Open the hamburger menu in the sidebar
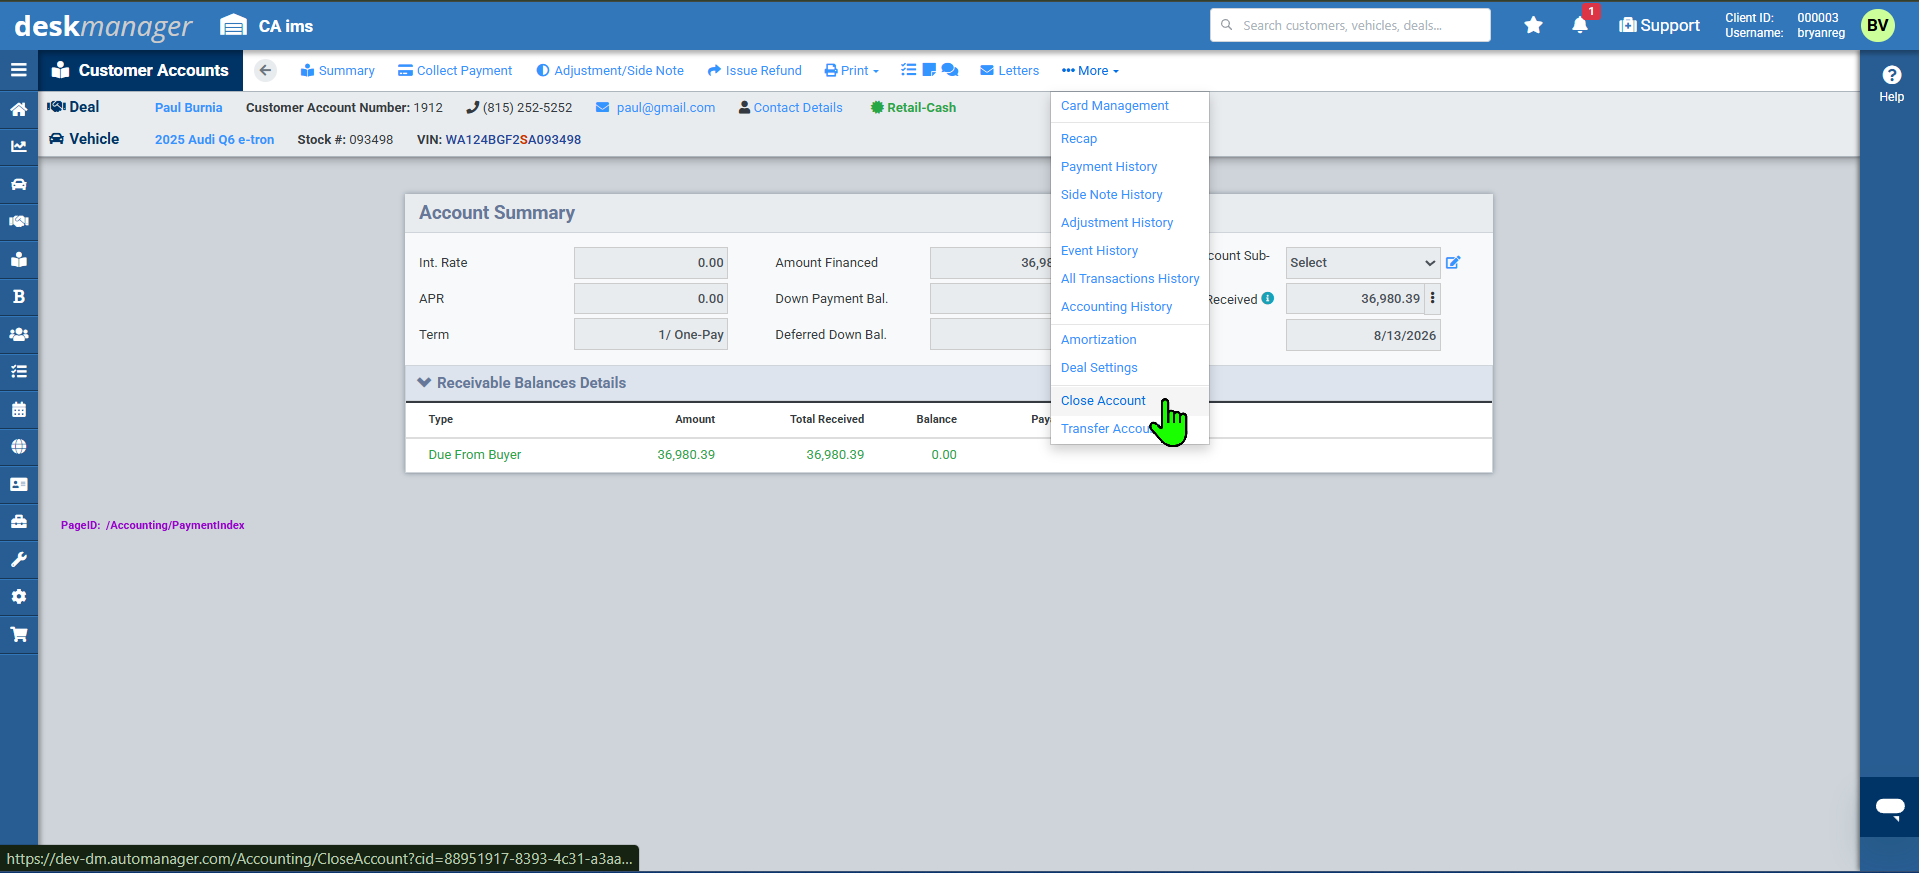Image resolution: width=1919 pixels, height=873 pixels. pyautogui.click(x=18, y=70)
